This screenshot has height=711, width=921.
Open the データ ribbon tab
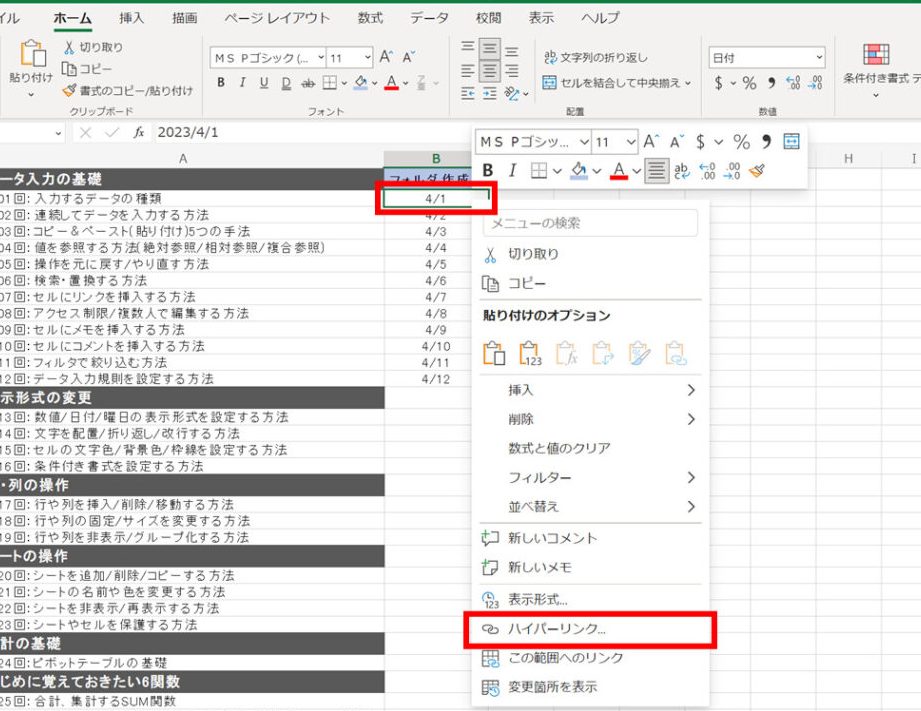coord(429,18)
